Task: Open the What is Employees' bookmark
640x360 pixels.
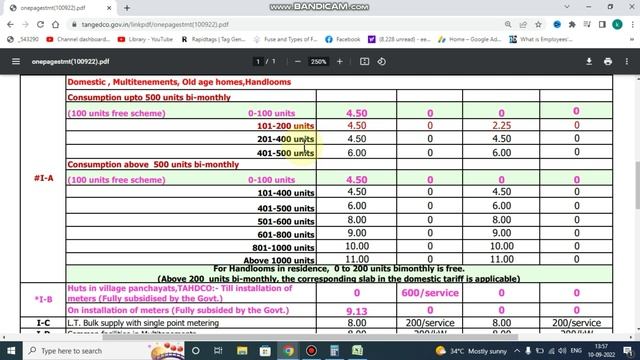Action: [x=541, y=40]
